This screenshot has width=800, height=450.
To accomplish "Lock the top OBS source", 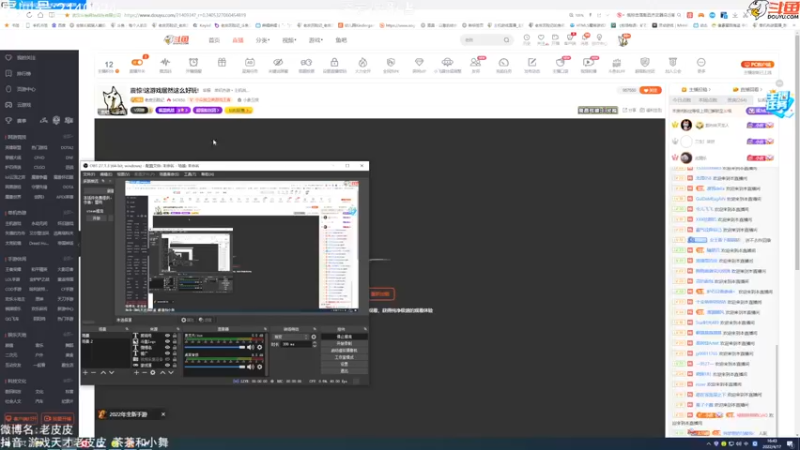I will click(174, 336).
